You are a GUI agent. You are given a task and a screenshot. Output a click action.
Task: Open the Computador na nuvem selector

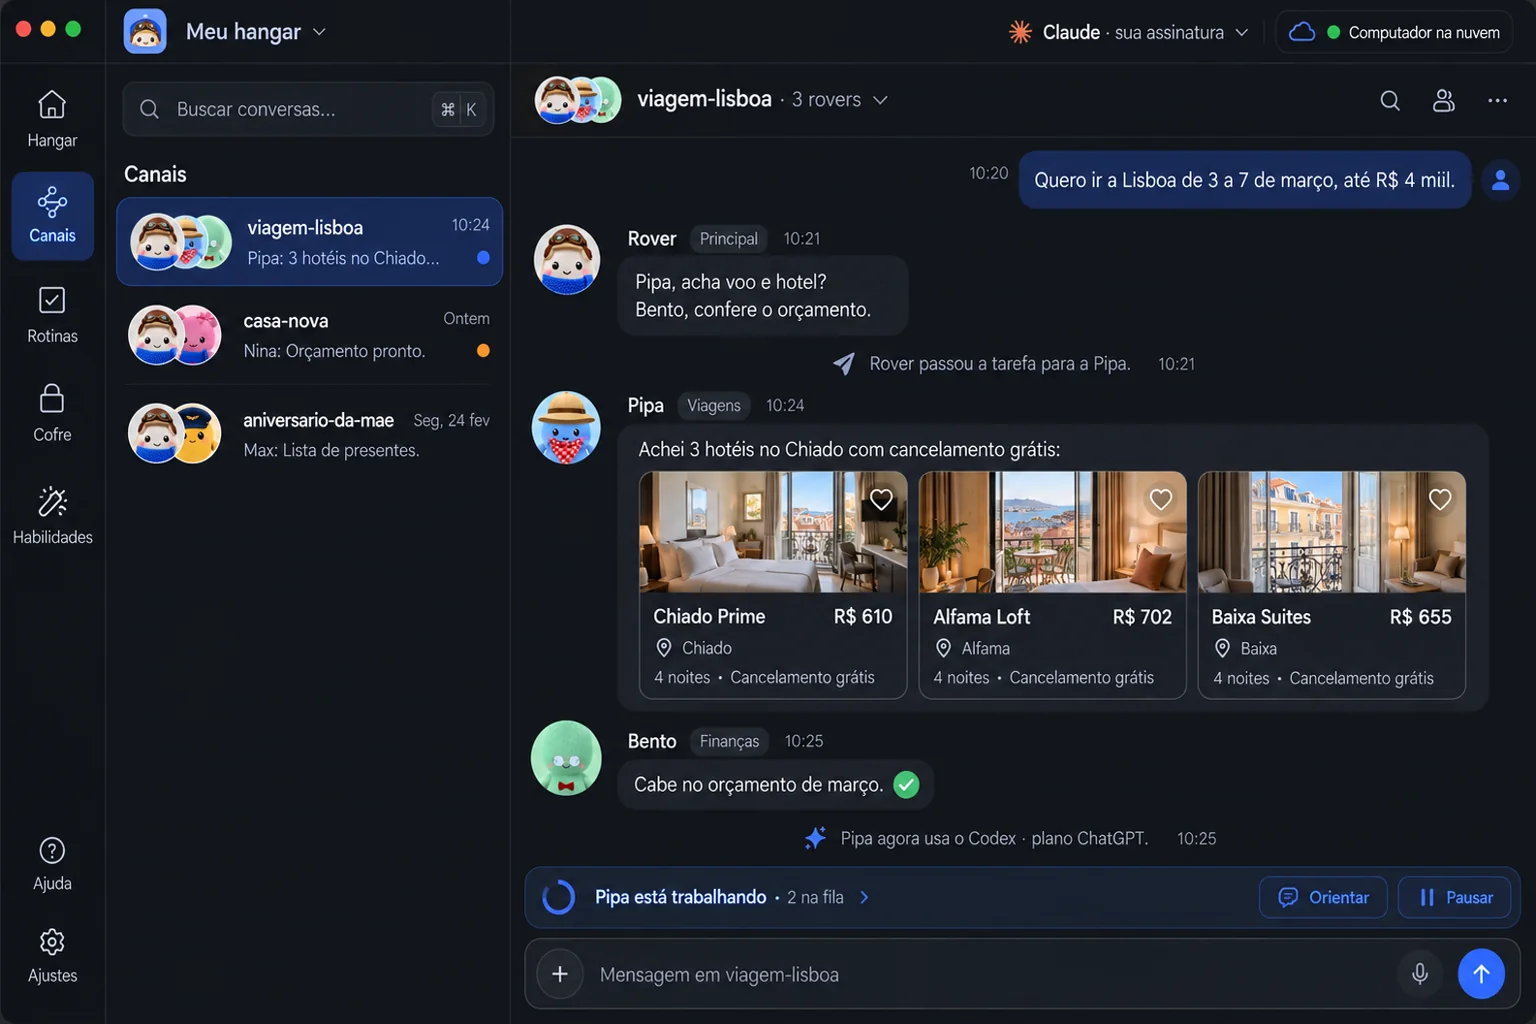[1394, 32]
